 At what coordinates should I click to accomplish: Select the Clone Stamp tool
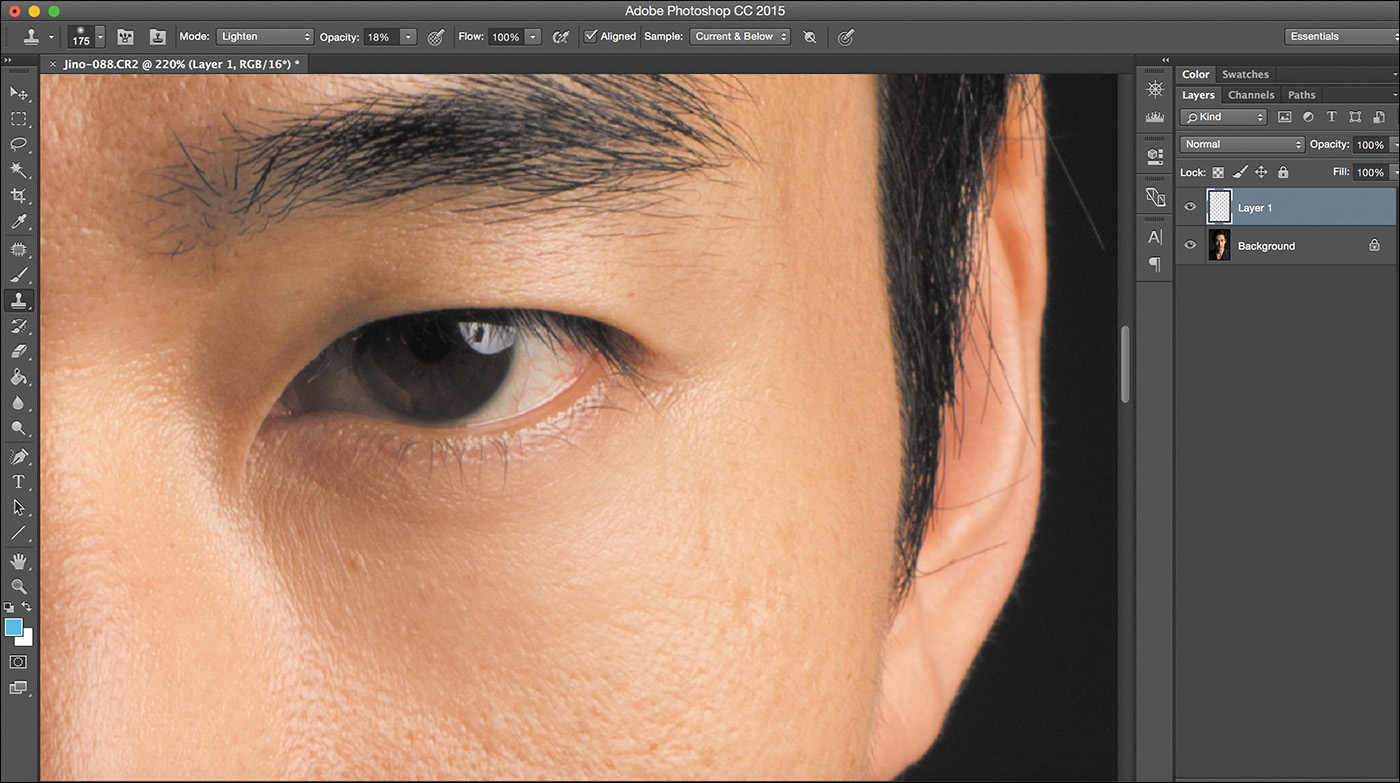tap(18, 300)
